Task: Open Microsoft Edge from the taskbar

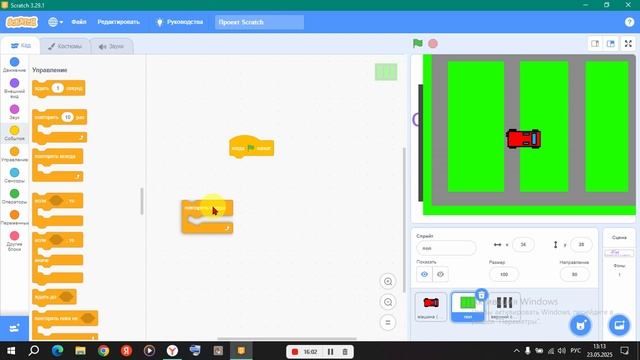Action: 57,351
